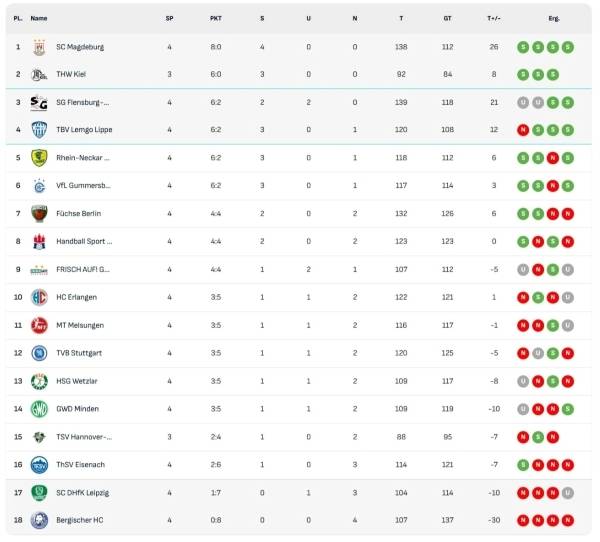Viewport: 600px width, 542px height.
Task: Click the SG Flensburg club logo
Action: [39, 102]
